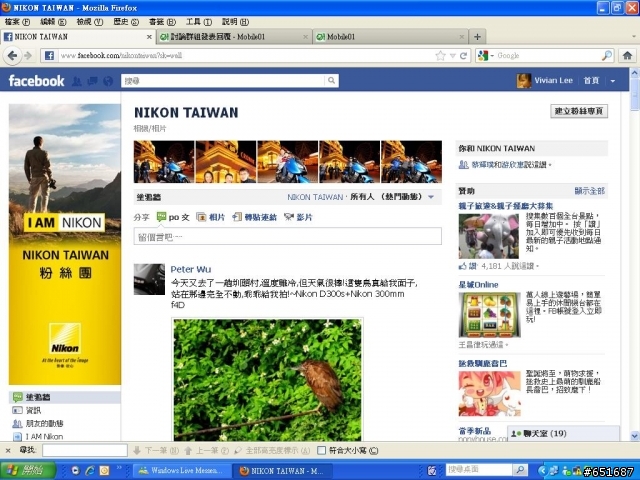Open Peter Wu's profile link
Viewport: 640px width, 480px height.
tap(191, 269)
